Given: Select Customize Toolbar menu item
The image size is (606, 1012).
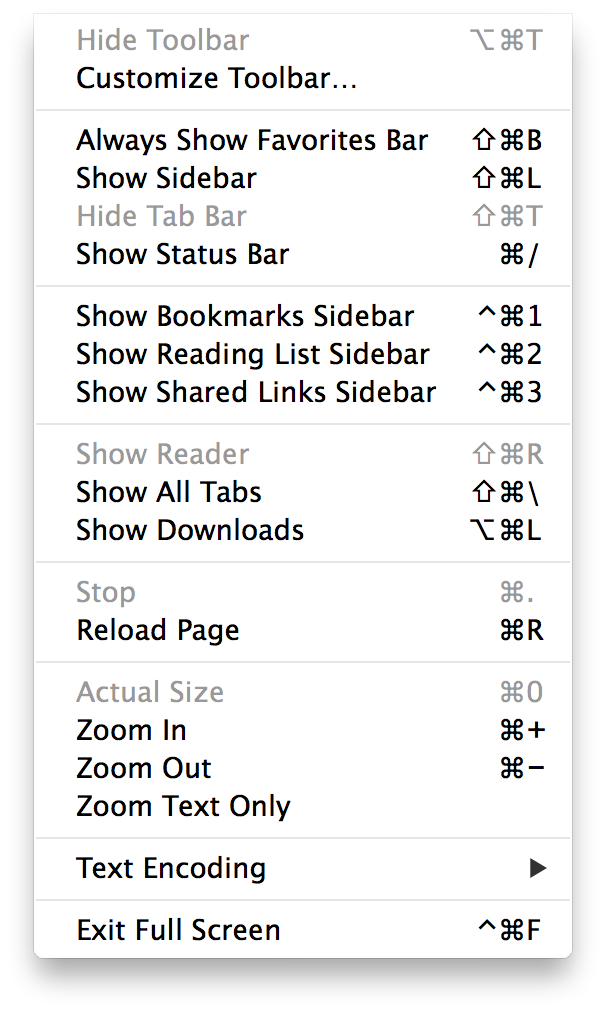Looking at the screenshot, I should tap(216, 78).
